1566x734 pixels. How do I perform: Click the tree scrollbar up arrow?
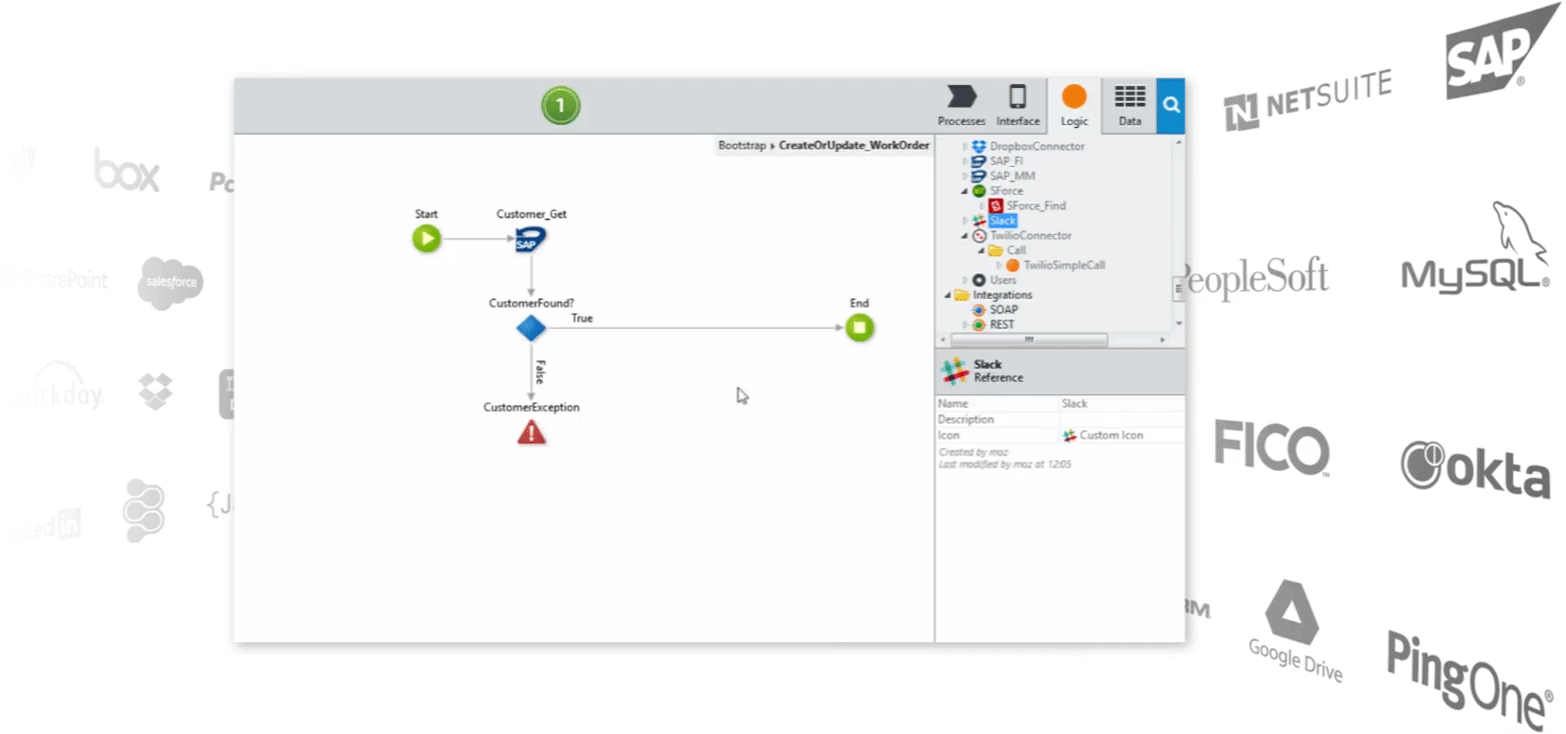[1178, 142]
